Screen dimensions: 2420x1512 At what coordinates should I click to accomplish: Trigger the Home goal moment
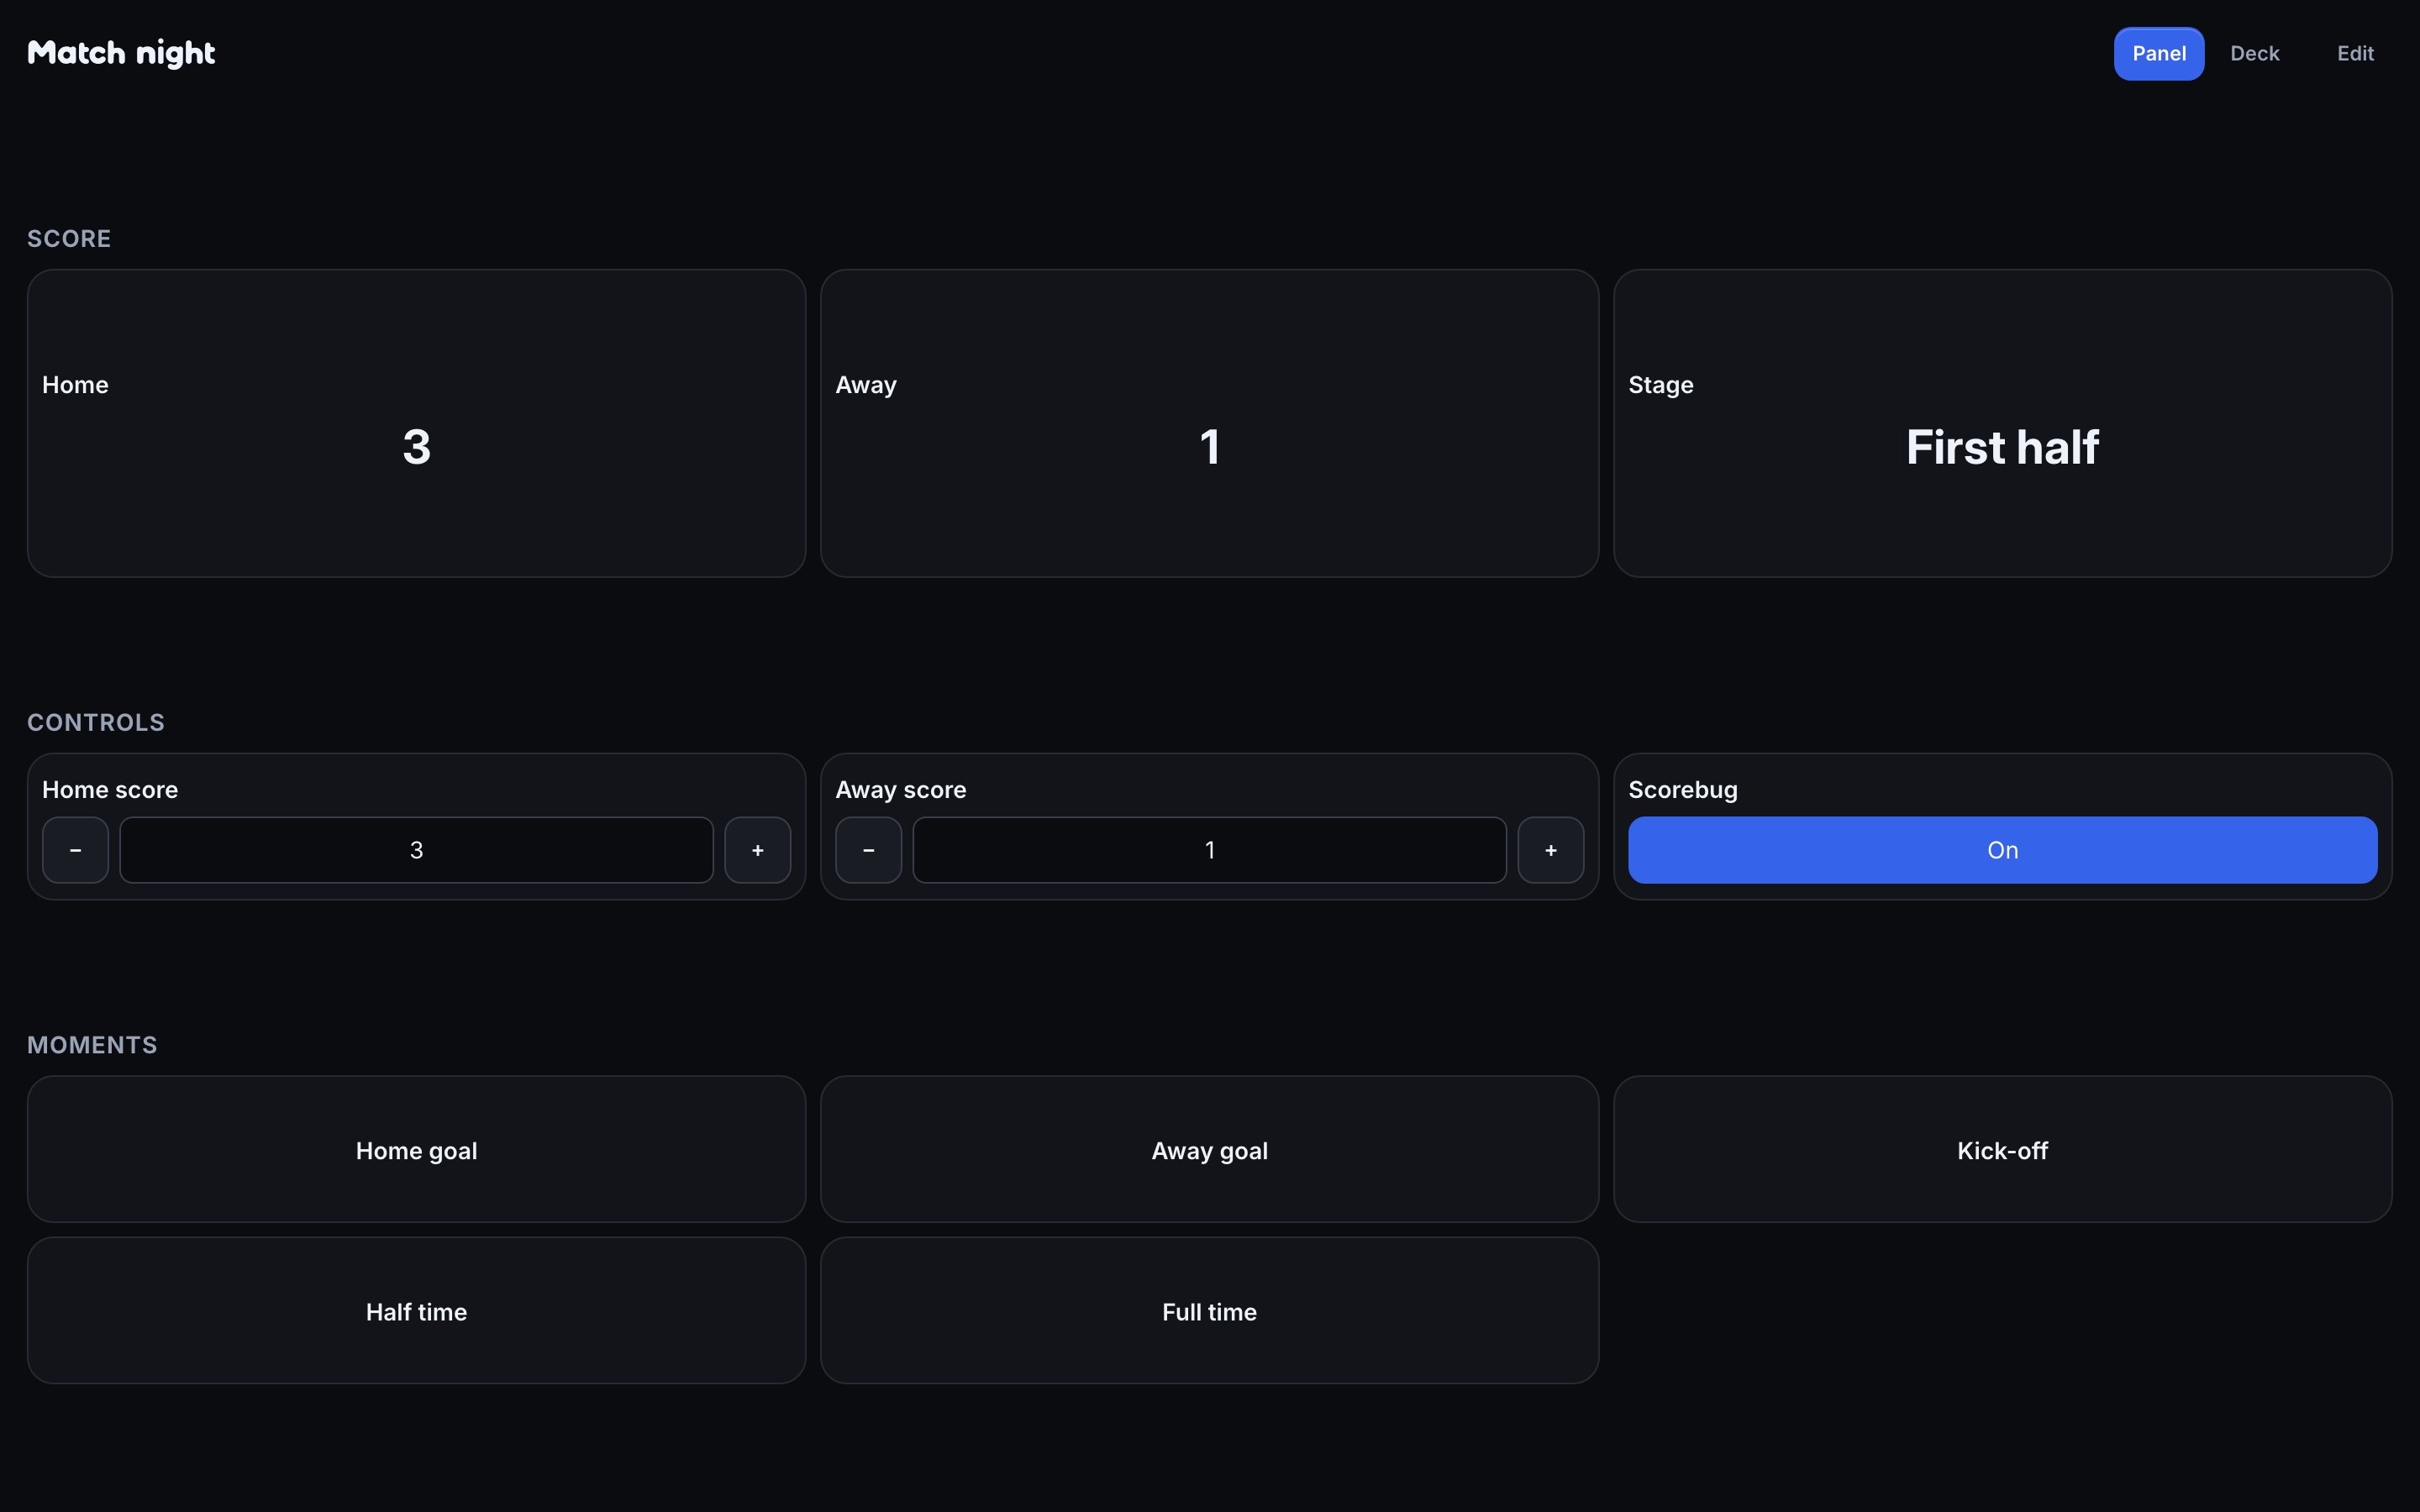click(x=416, y=1149)
